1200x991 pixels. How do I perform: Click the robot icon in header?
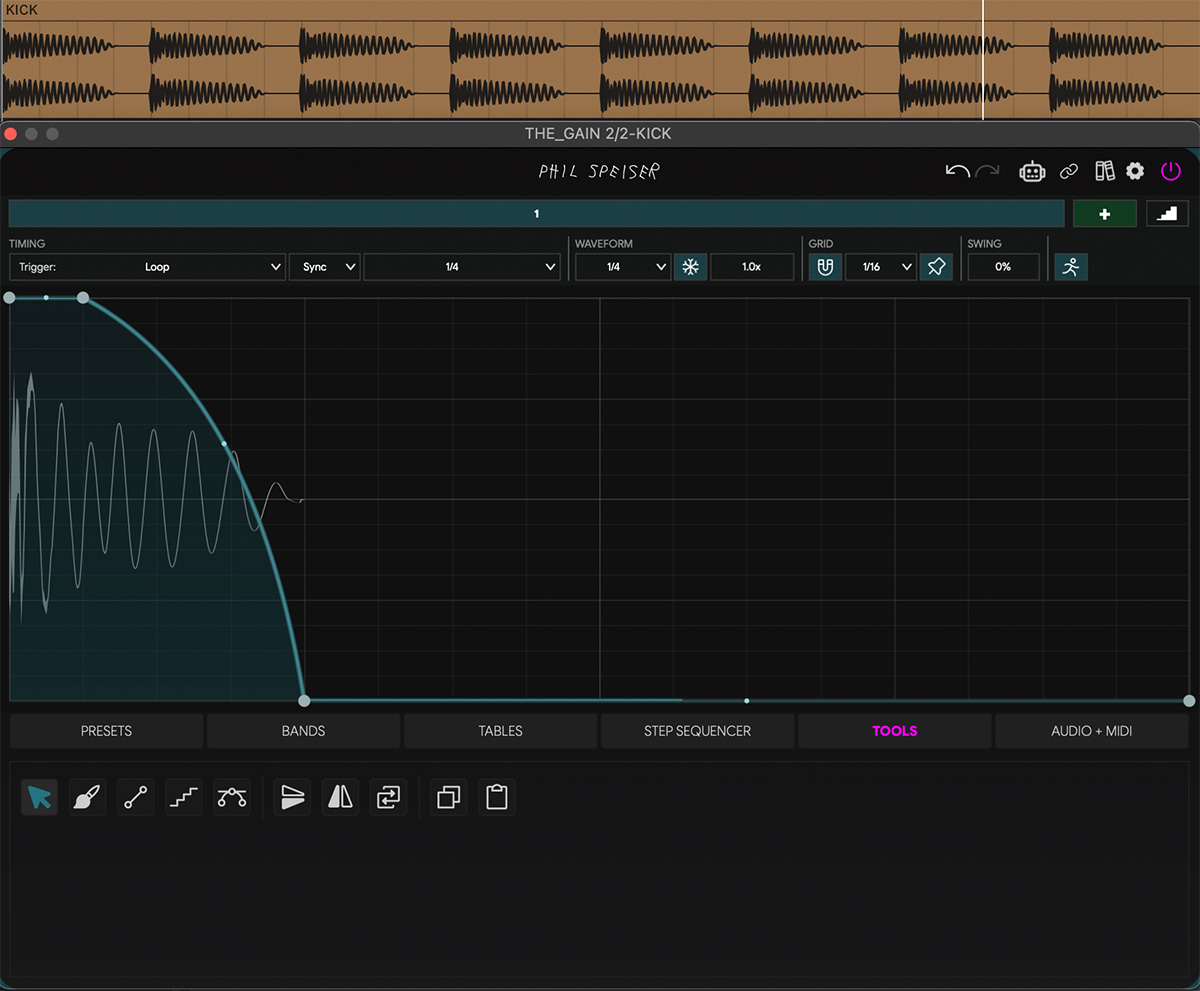1031,171
